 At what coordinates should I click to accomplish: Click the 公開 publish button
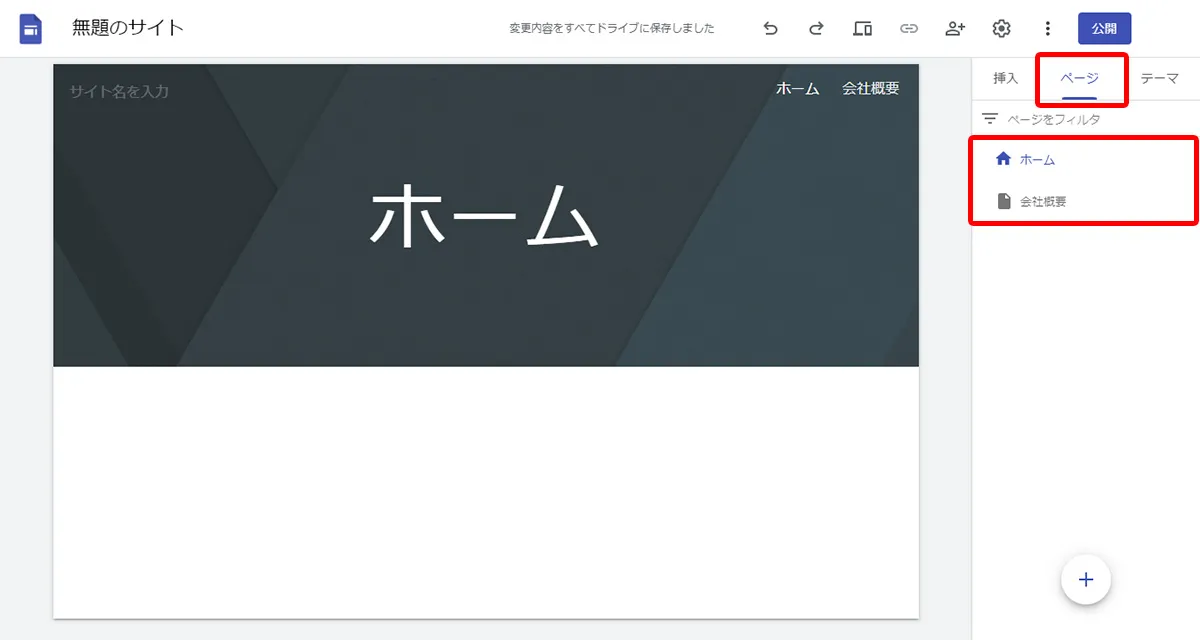point(1104,29)
